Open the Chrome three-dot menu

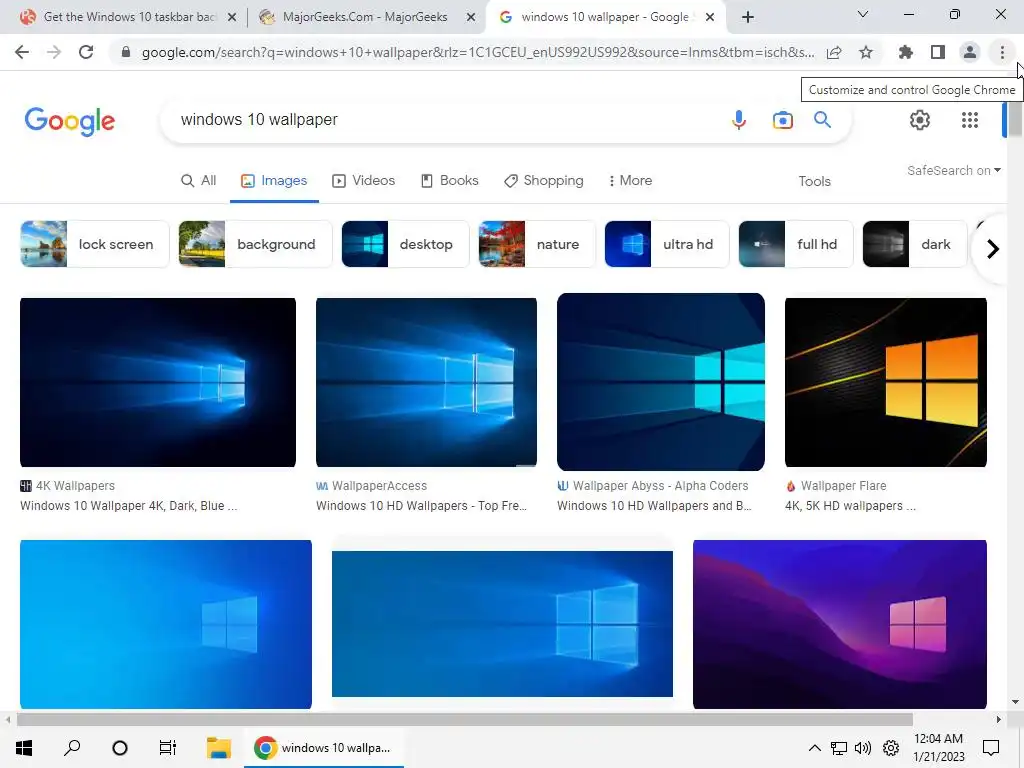1002,52
